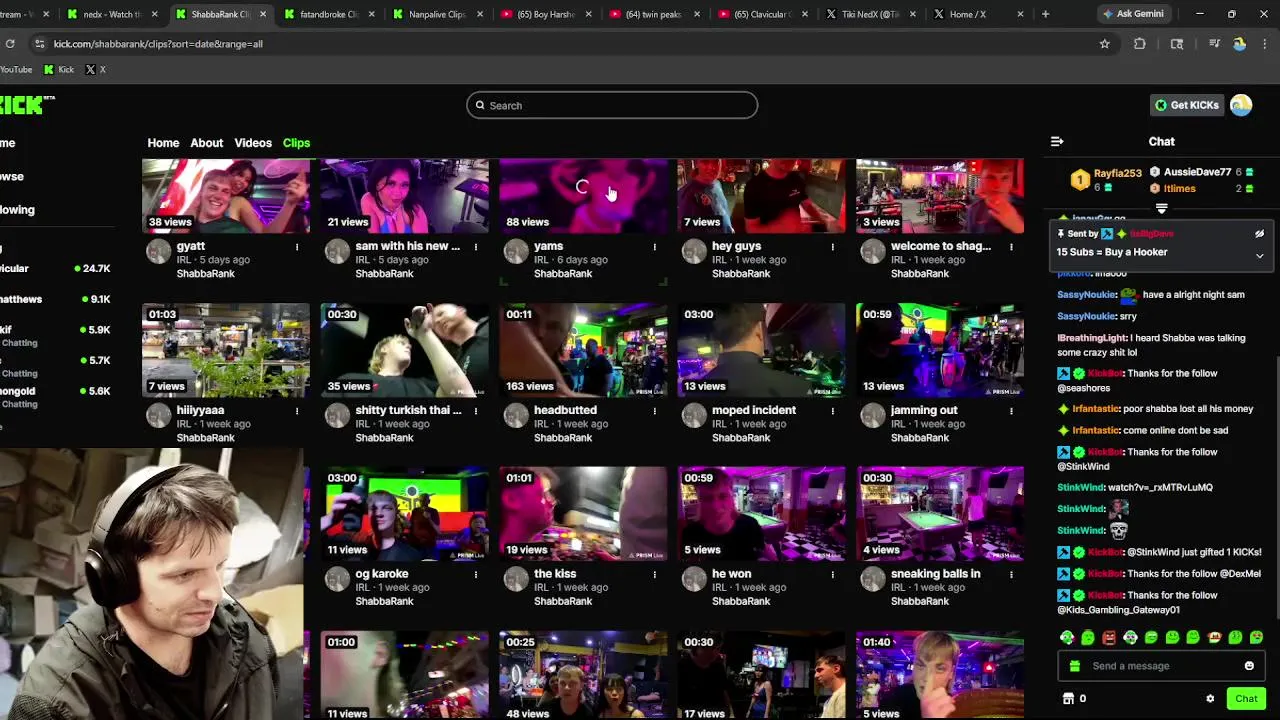
Task: Open the Videos tab
Action: [253, 143]
